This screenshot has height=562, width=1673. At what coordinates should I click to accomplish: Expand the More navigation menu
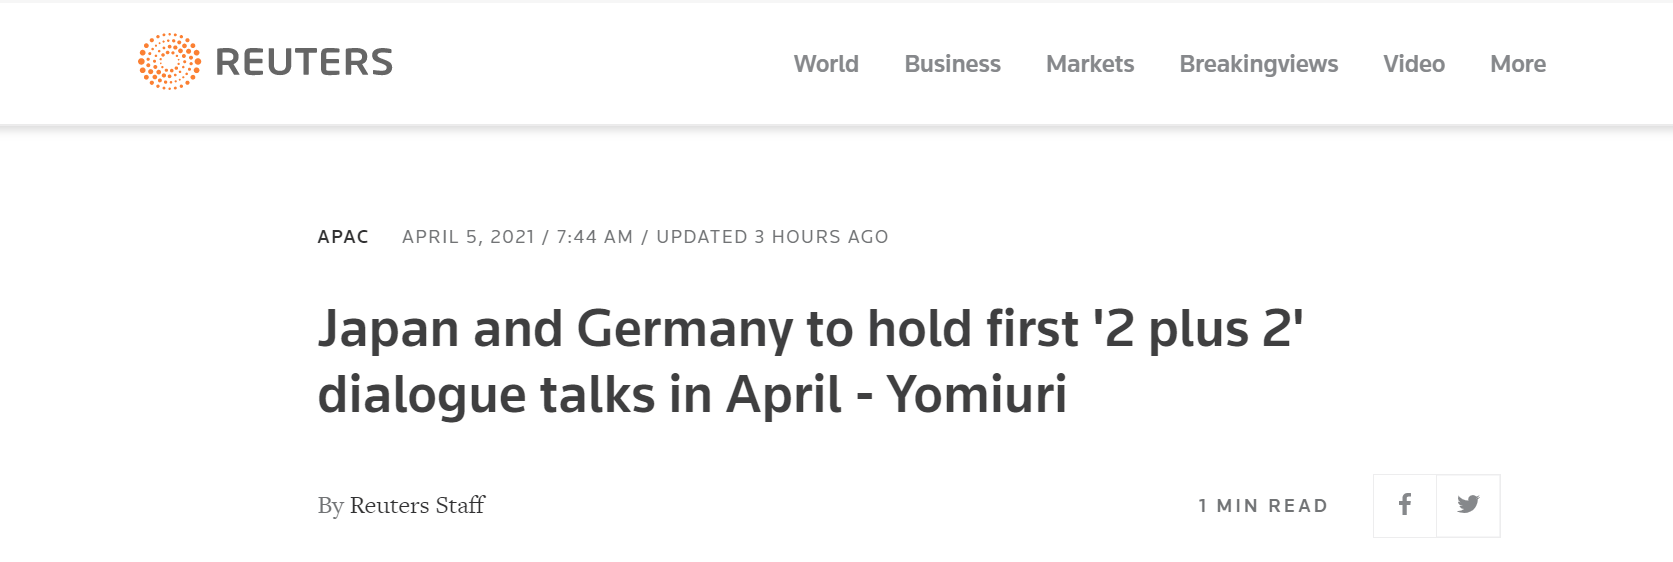1518,64
